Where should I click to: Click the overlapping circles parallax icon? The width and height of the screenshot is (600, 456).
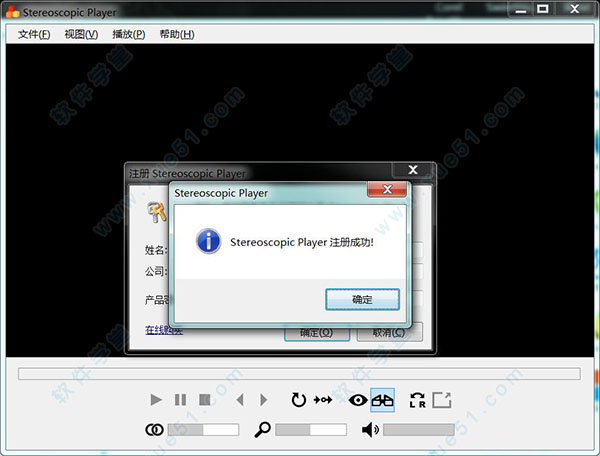(154, 430)
